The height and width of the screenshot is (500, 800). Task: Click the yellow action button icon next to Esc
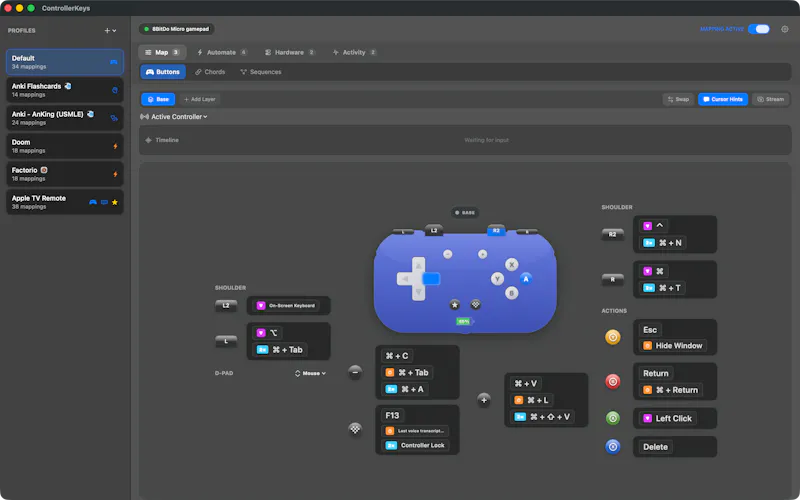613,337
